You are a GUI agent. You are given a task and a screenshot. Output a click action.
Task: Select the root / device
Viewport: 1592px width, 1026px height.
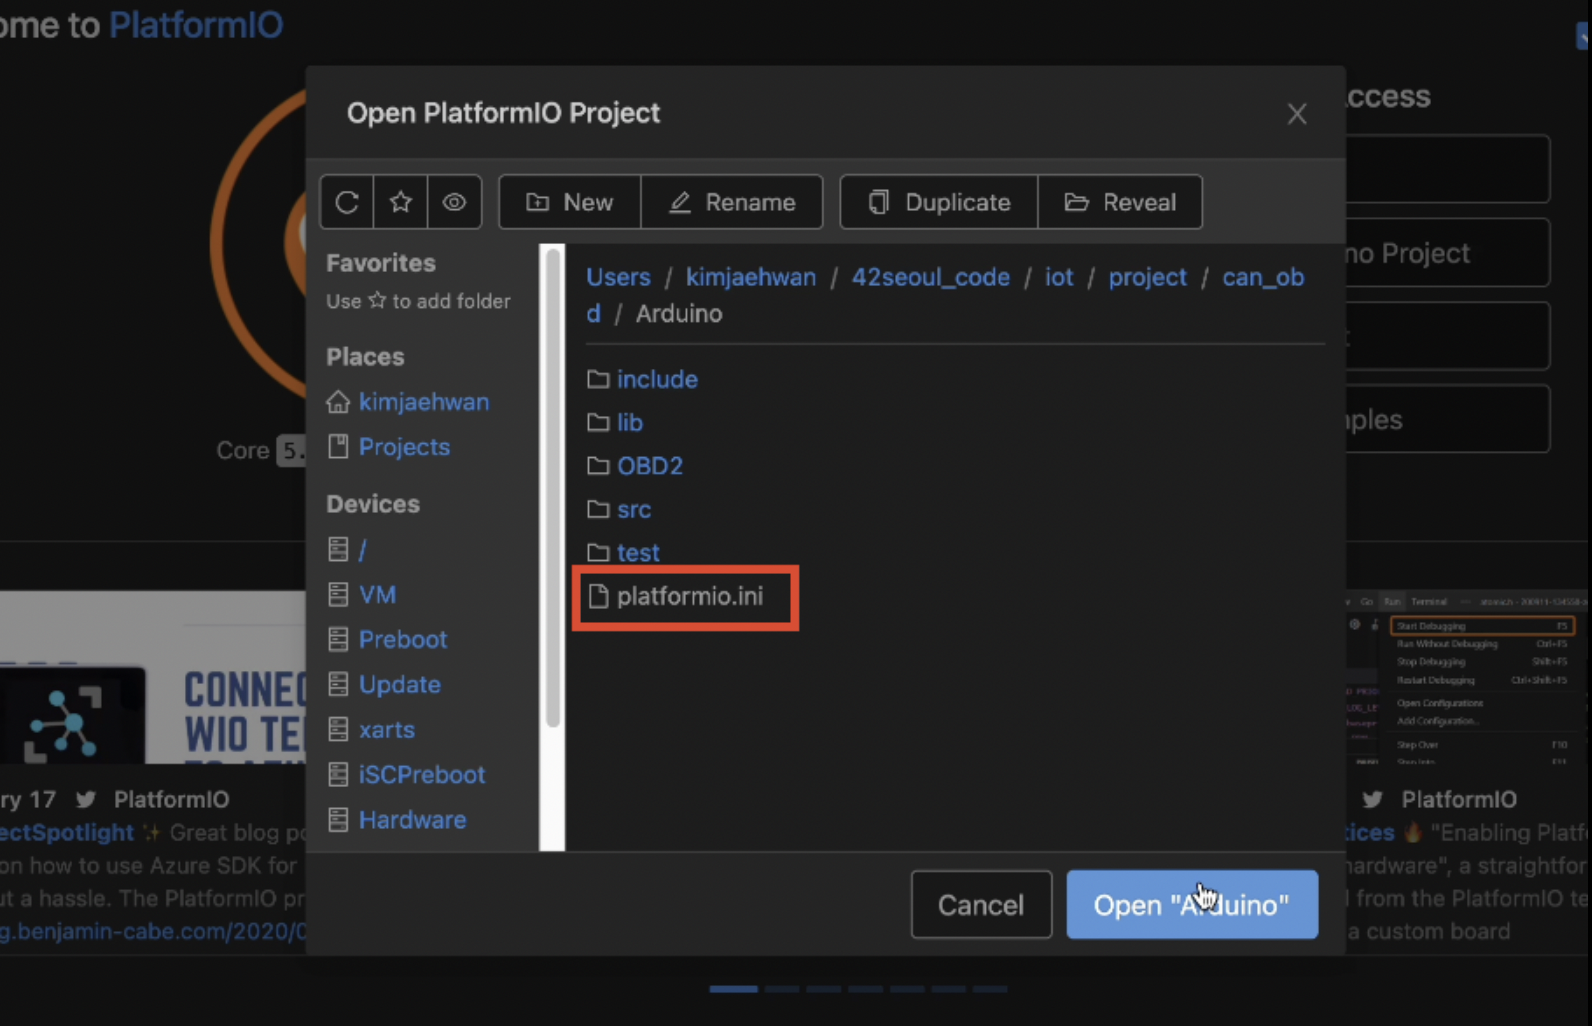[x=362, y=549]
